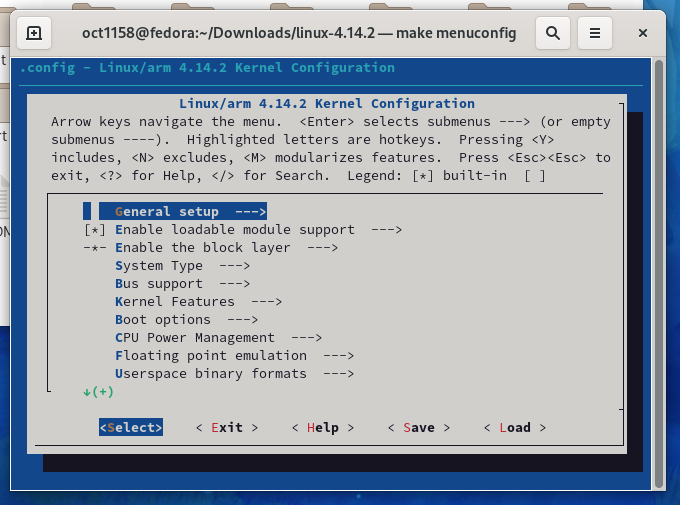
Task: Click arrow after Bus support
Action: tap(235, 284)
